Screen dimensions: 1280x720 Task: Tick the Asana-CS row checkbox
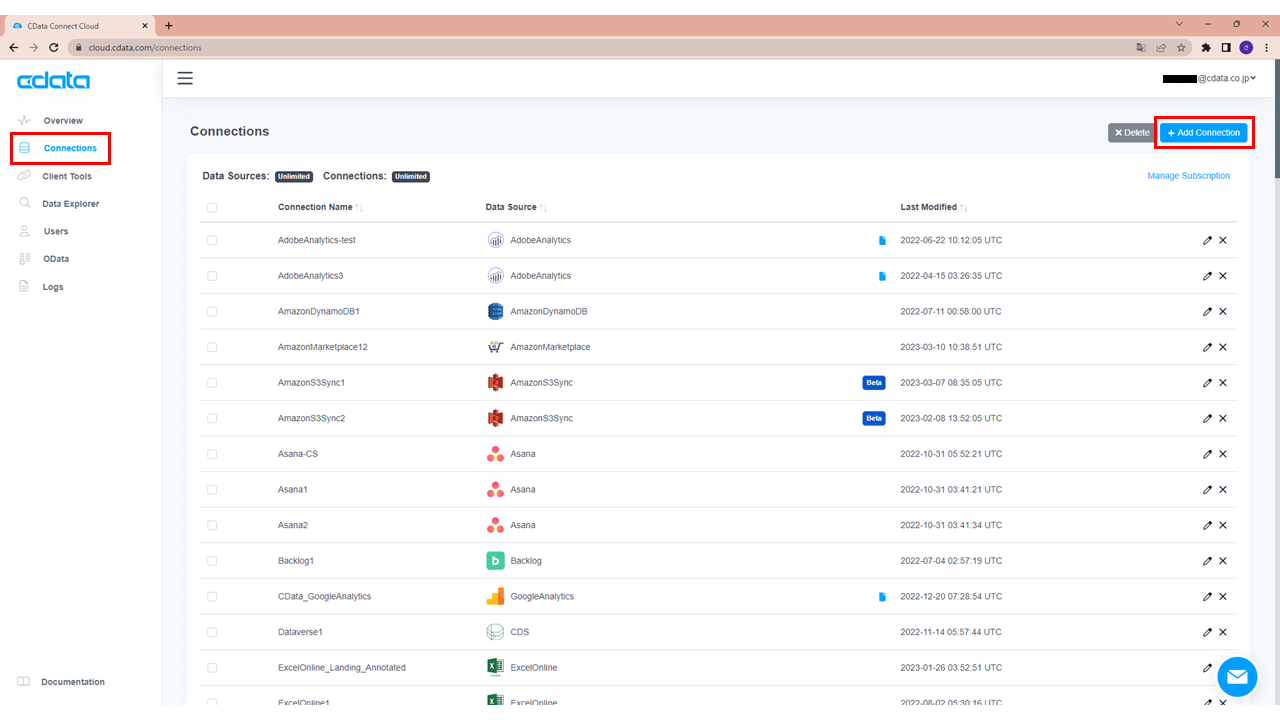212,454
